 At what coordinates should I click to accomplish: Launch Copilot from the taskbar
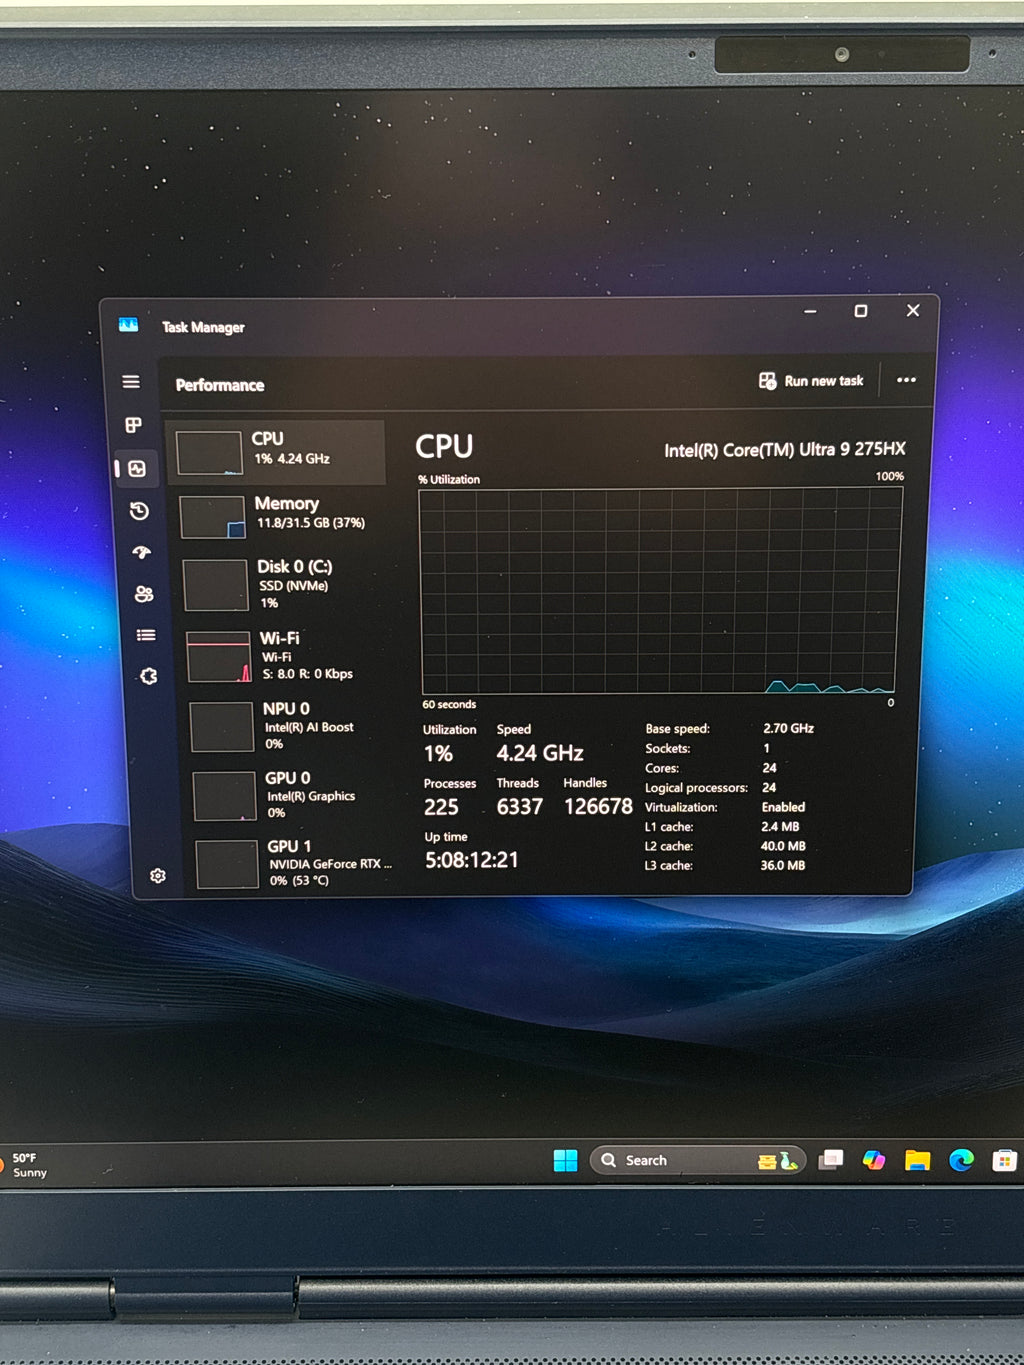[874, 1160]
